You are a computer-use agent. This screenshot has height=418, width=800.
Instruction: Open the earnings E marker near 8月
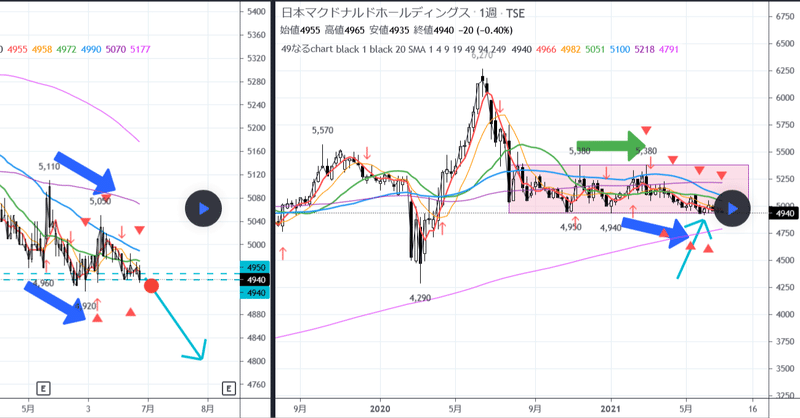click(x=229, y=389)
